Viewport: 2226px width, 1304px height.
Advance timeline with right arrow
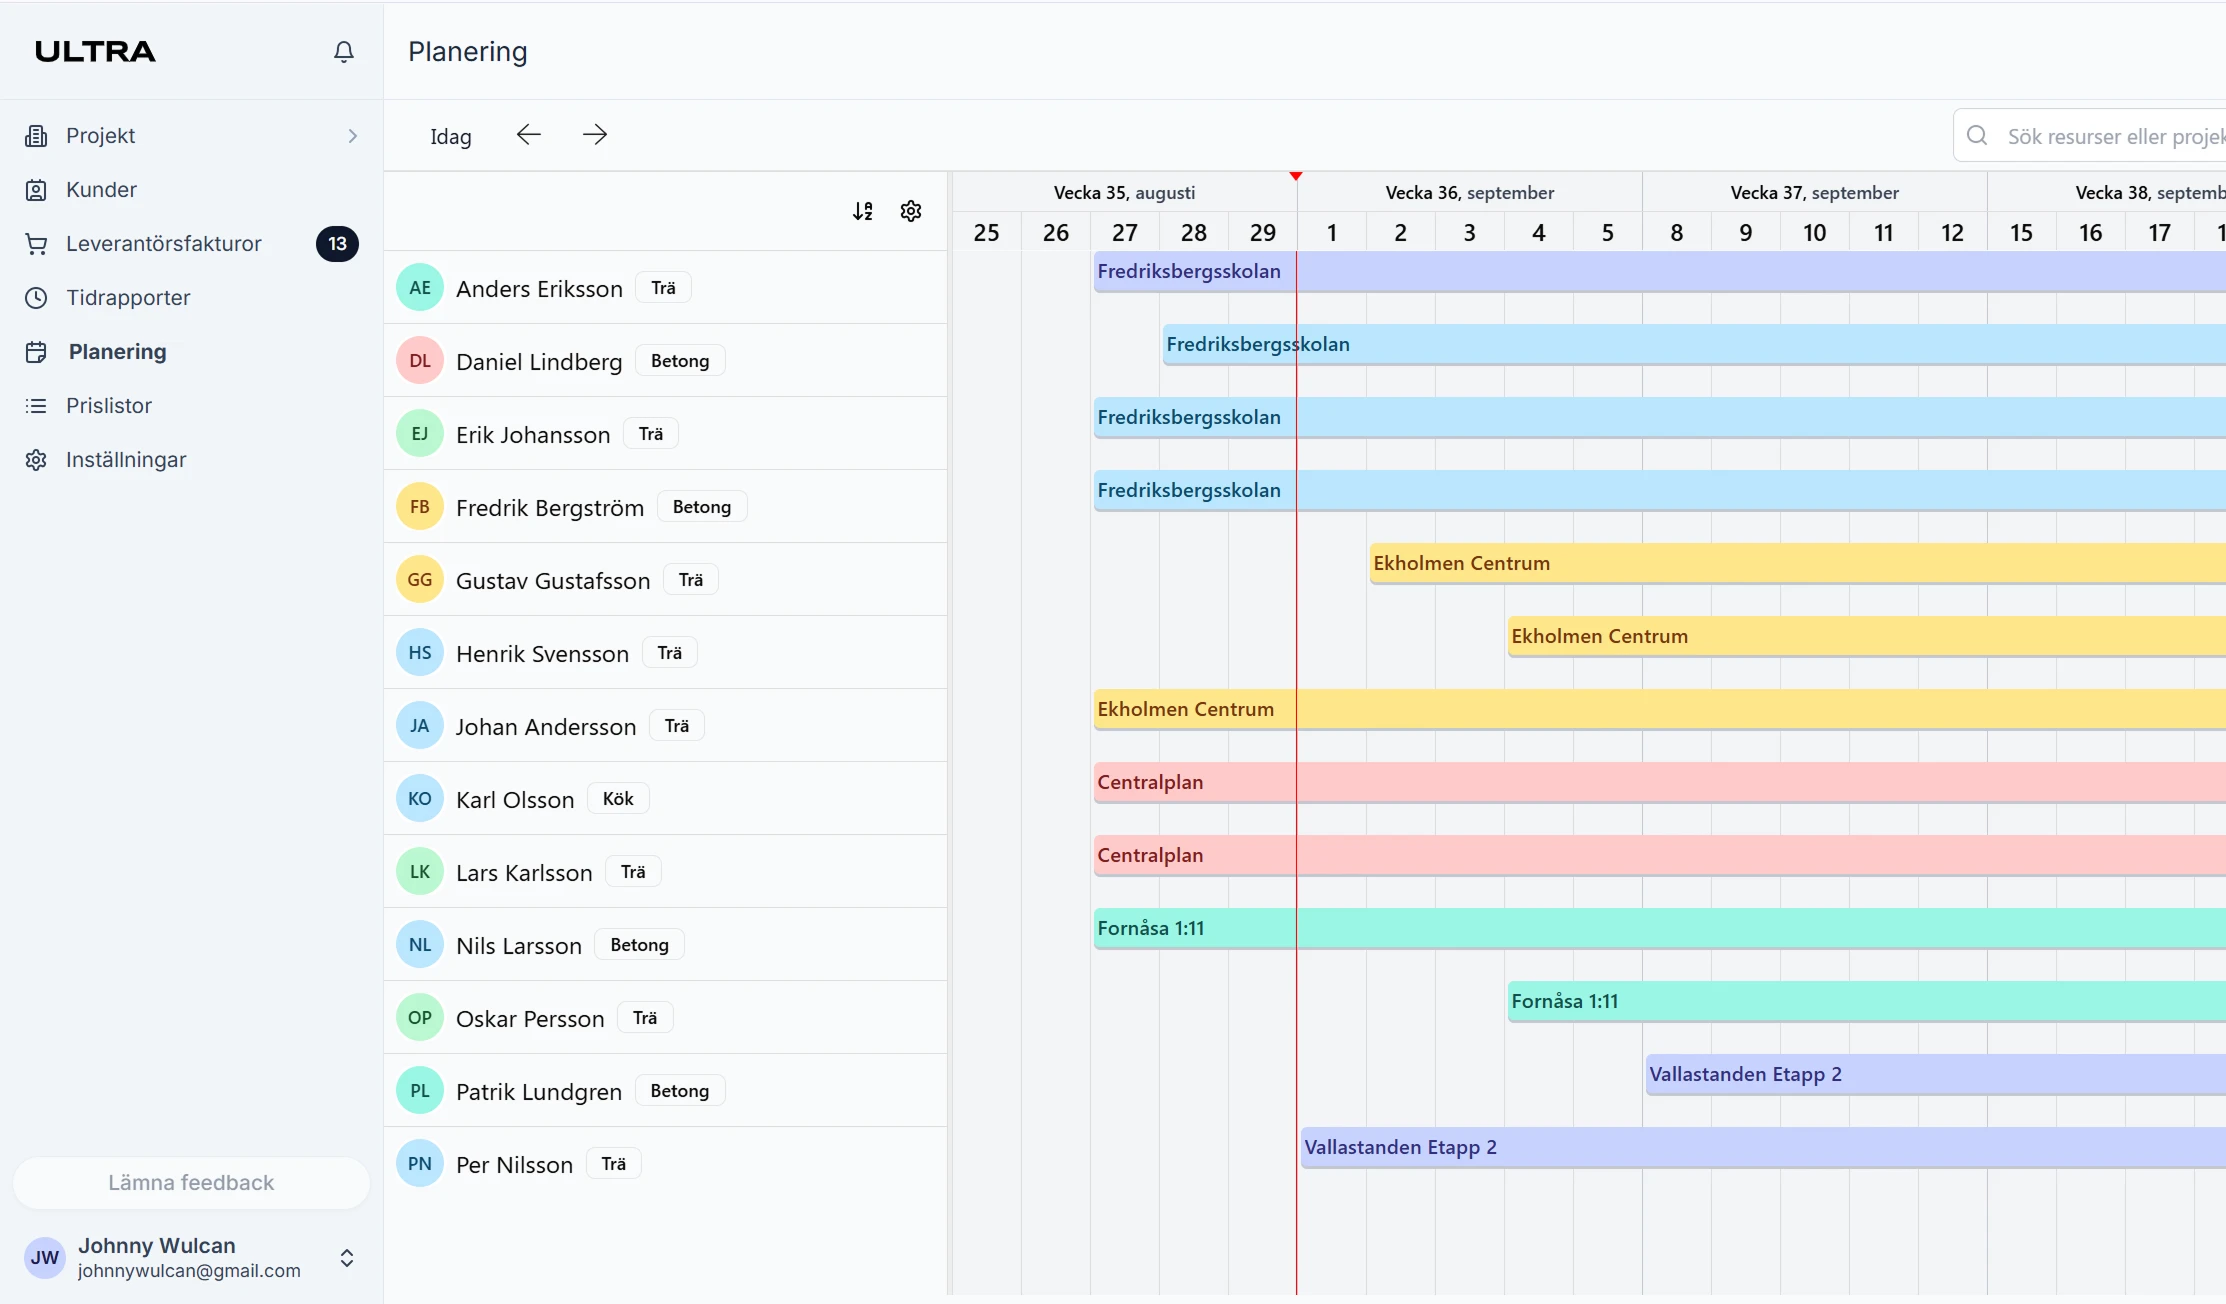tap(595, 135)
